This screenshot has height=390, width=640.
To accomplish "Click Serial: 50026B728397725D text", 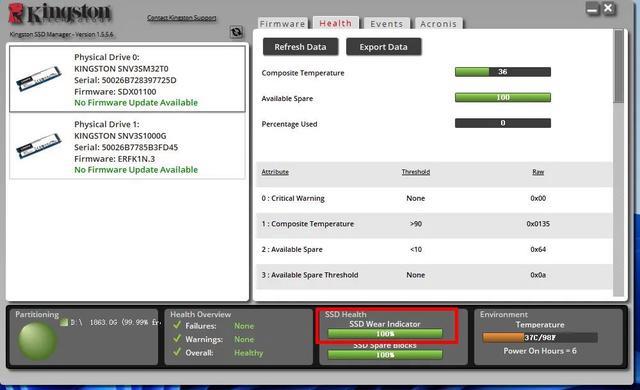I will pyautogui.click(x=125, y=80).
